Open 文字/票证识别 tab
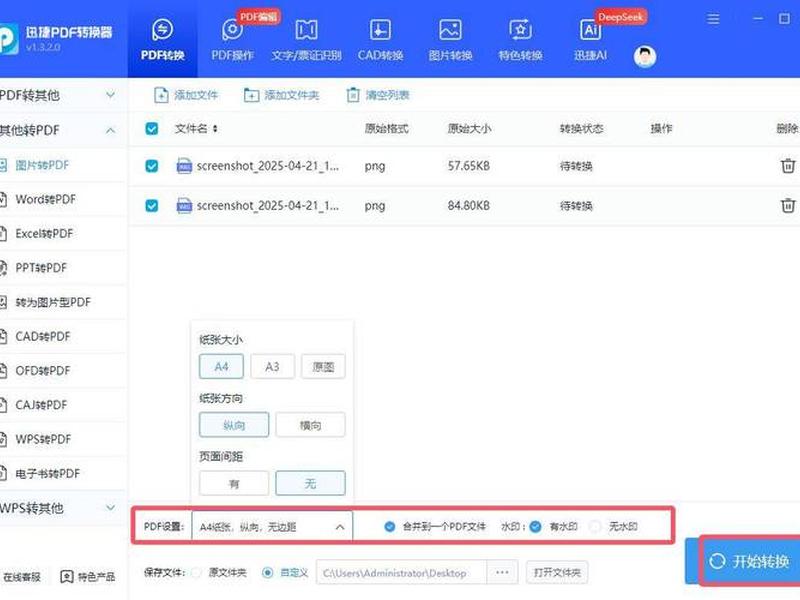The width and height of the screenshot is (800, 600). [306, 40]
